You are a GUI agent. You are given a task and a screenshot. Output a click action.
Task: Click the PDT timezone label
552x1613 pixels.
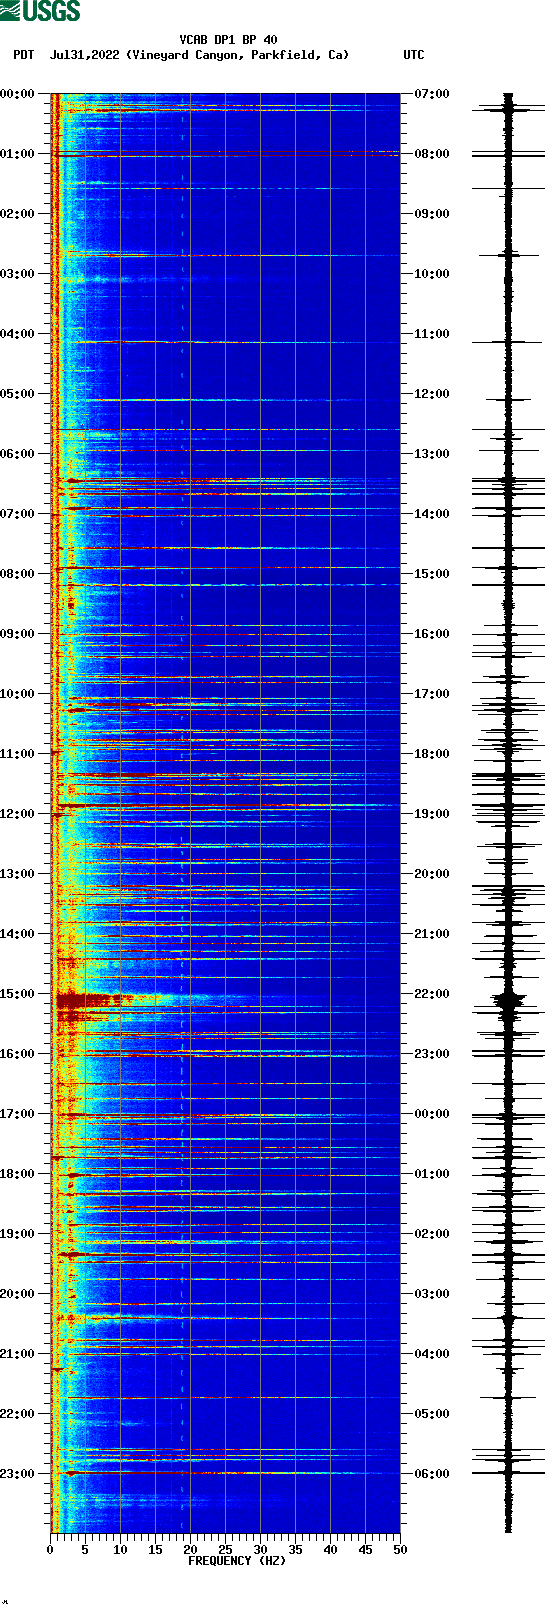(x=23, y=55)
